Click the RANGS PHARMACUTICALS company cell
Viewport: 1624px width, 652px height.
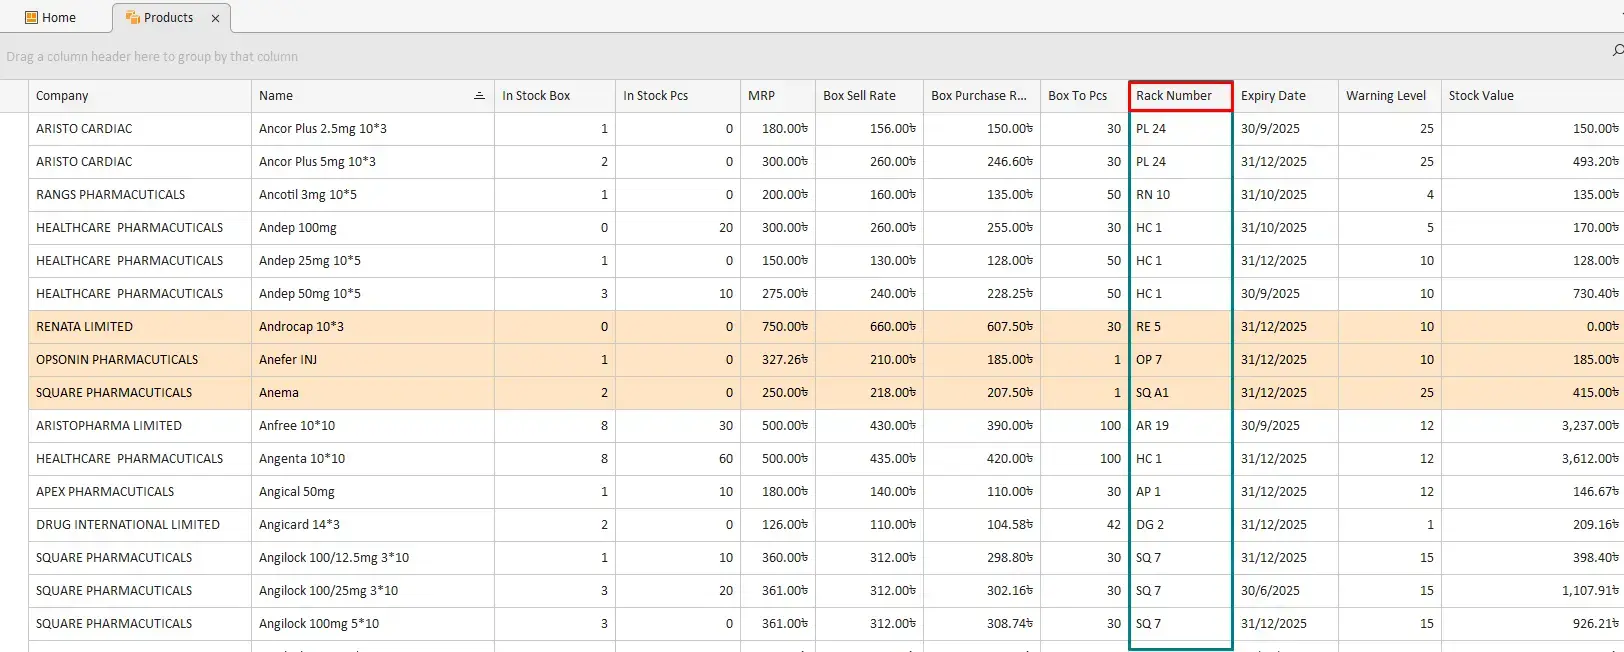(140, 195)
